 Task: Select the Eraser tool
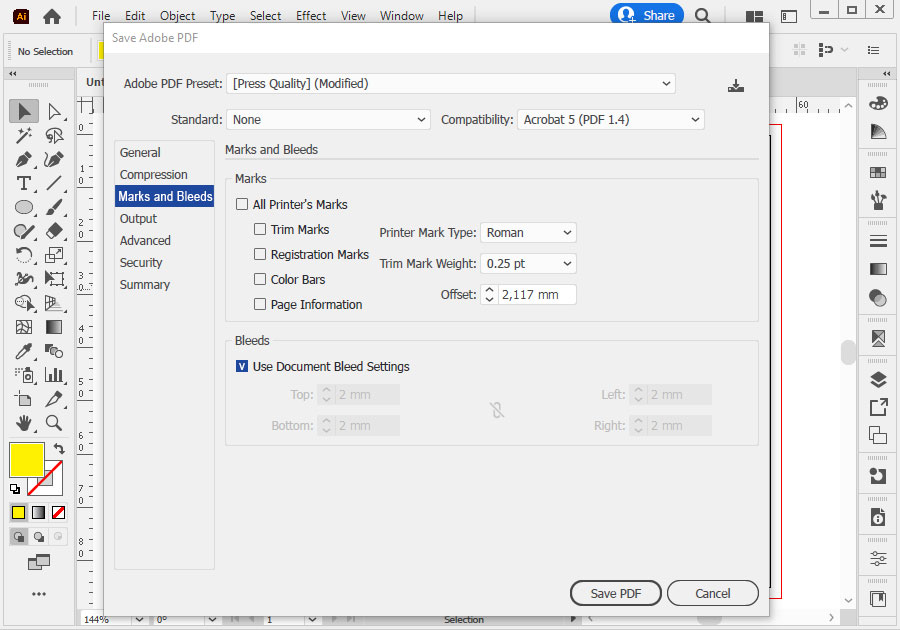(54, 231)
